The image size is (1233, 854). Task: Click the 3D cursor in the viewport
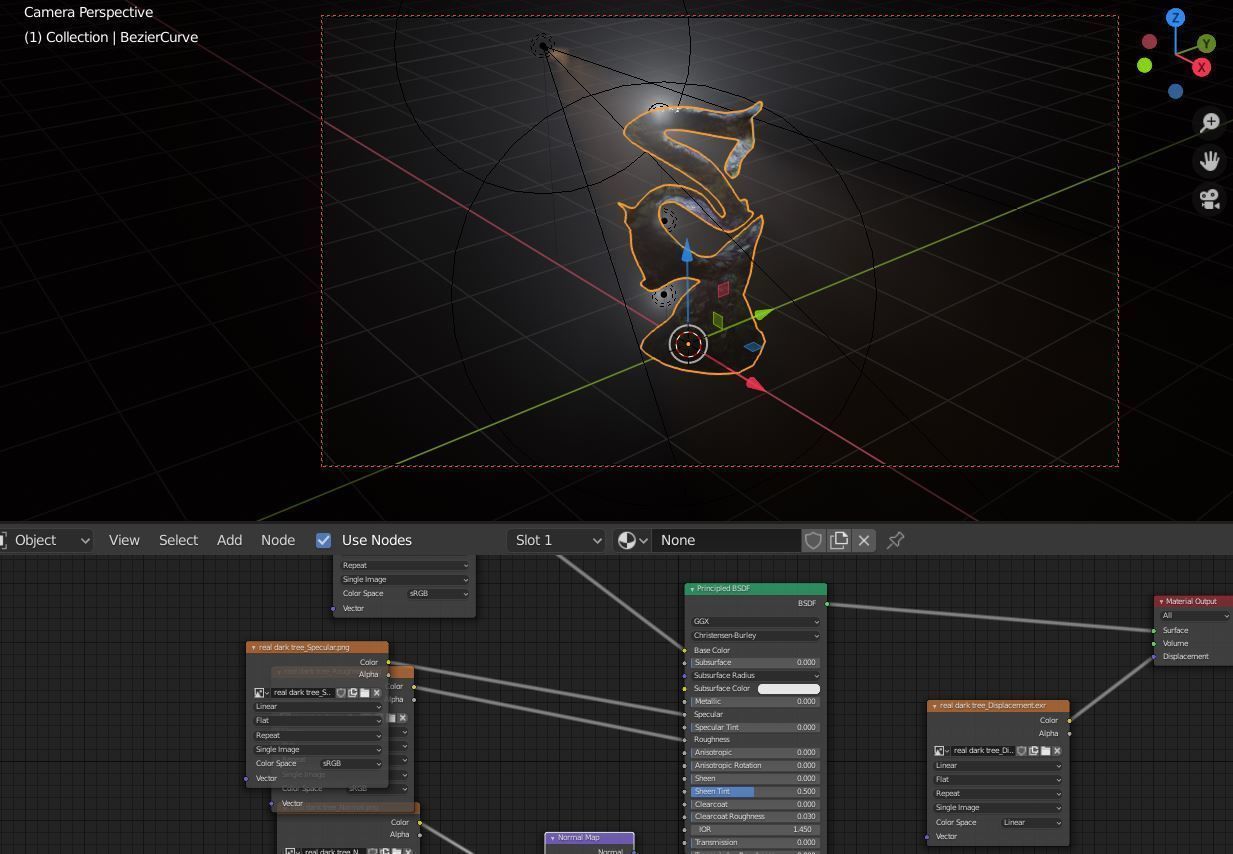pyautogui.click(x=688, y=344)
